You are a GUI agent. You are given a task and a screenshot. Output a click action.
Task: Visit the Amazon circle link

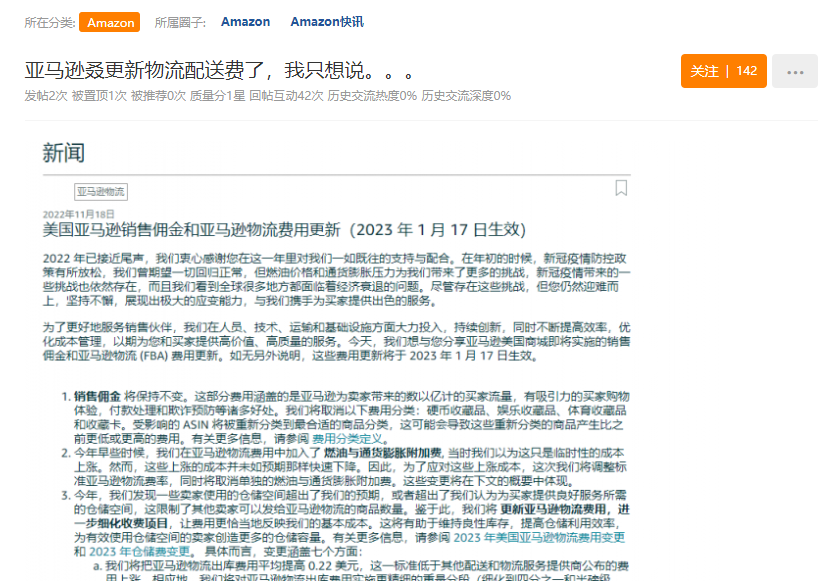(245, 22)
